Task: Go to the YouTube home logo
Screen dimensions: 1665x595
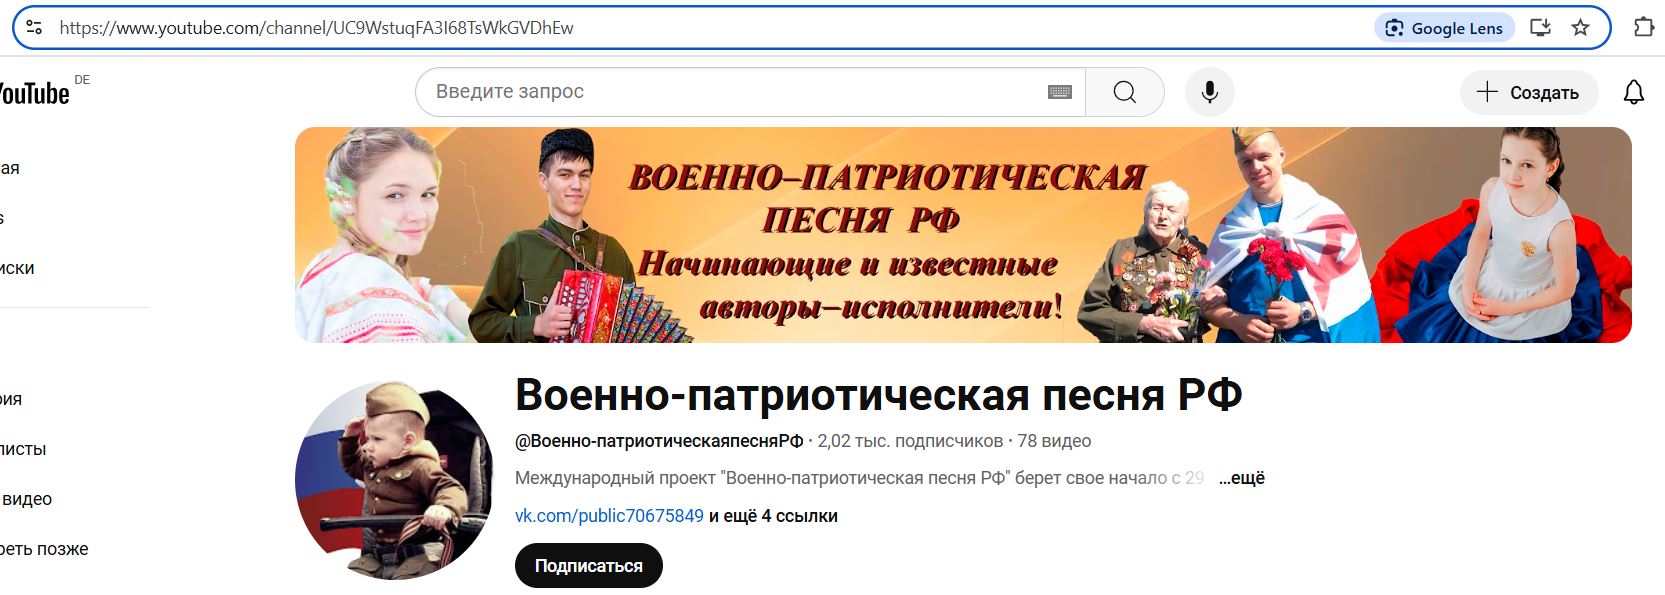Action: (x=33, y=93)
